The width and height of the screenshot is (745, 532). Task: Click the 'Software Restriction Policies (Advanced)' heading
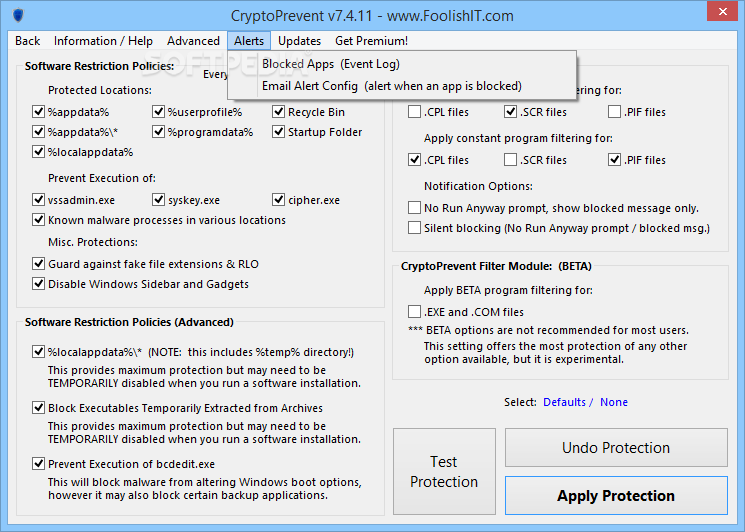pos(129,322)
